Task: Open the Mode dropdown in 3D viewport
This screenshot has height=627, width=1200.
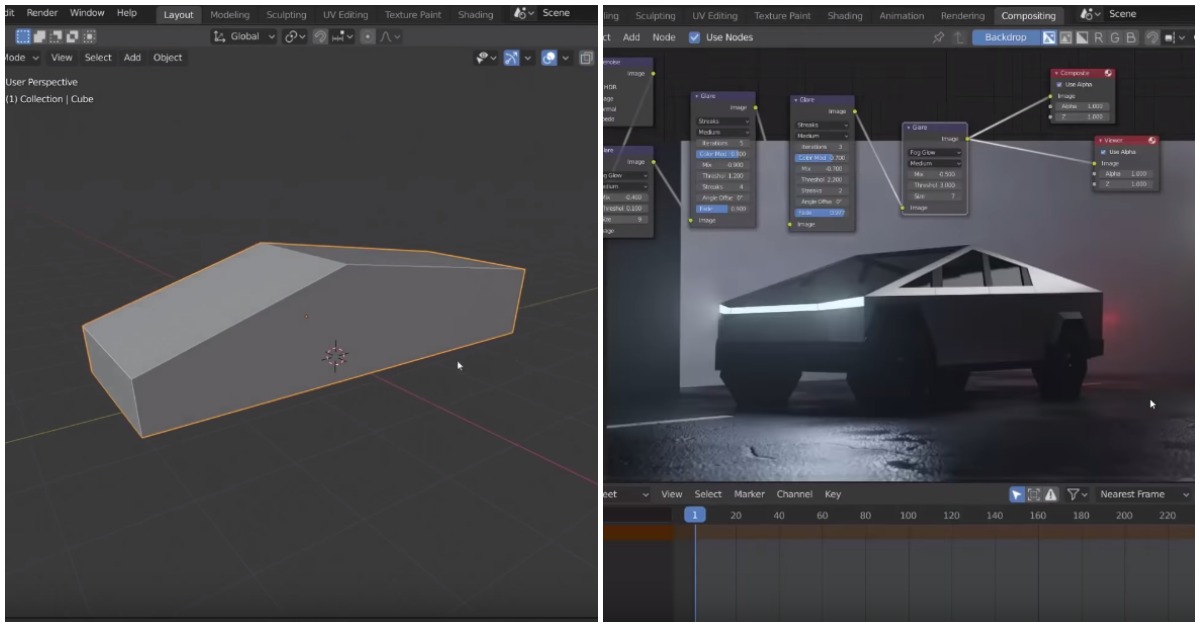Action: tap(22, 57)
